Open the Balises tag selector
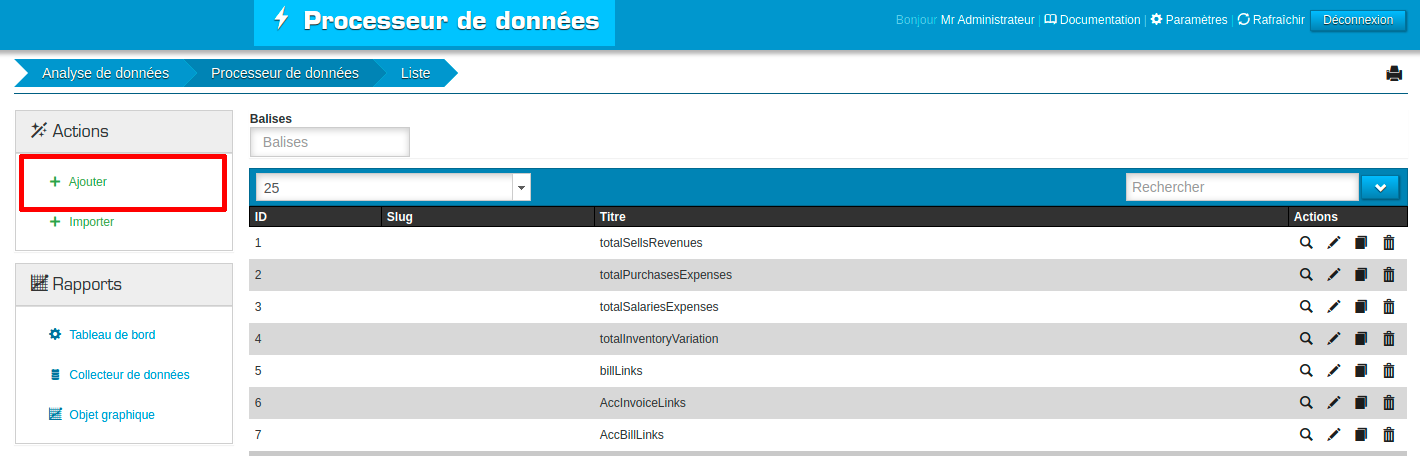 pyautogui.click(x=329, y=142)
